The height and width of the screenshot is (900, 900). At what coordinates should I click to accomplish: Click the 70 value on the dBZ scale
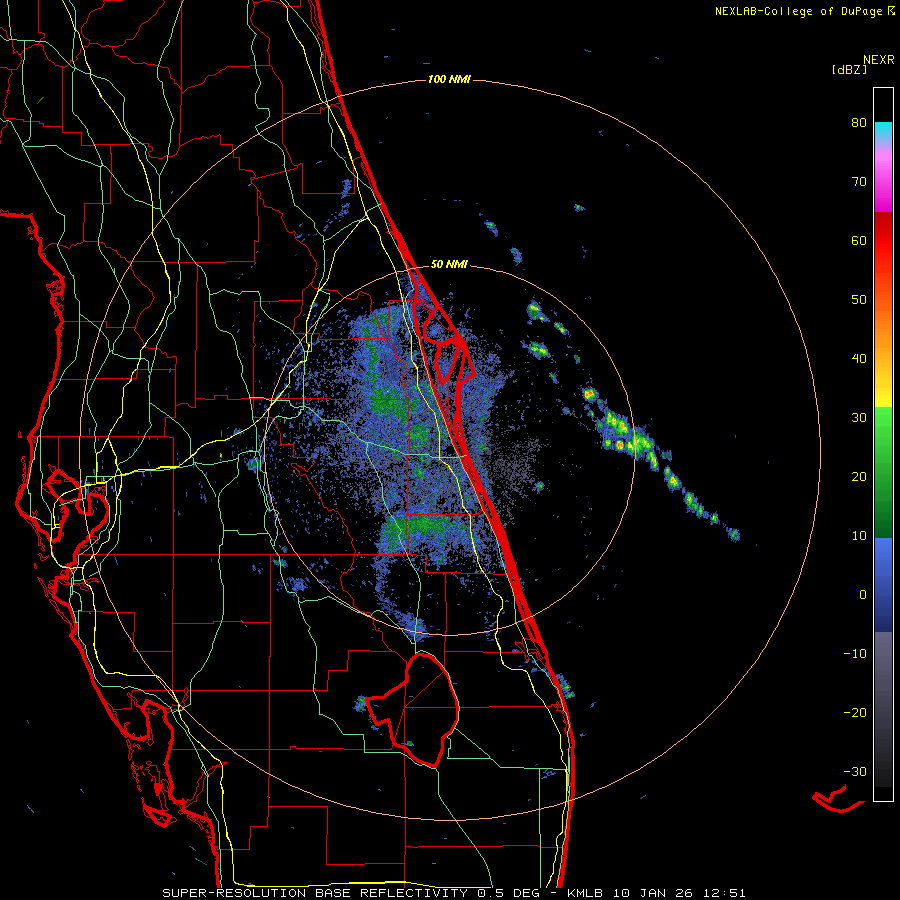point(859,182)
